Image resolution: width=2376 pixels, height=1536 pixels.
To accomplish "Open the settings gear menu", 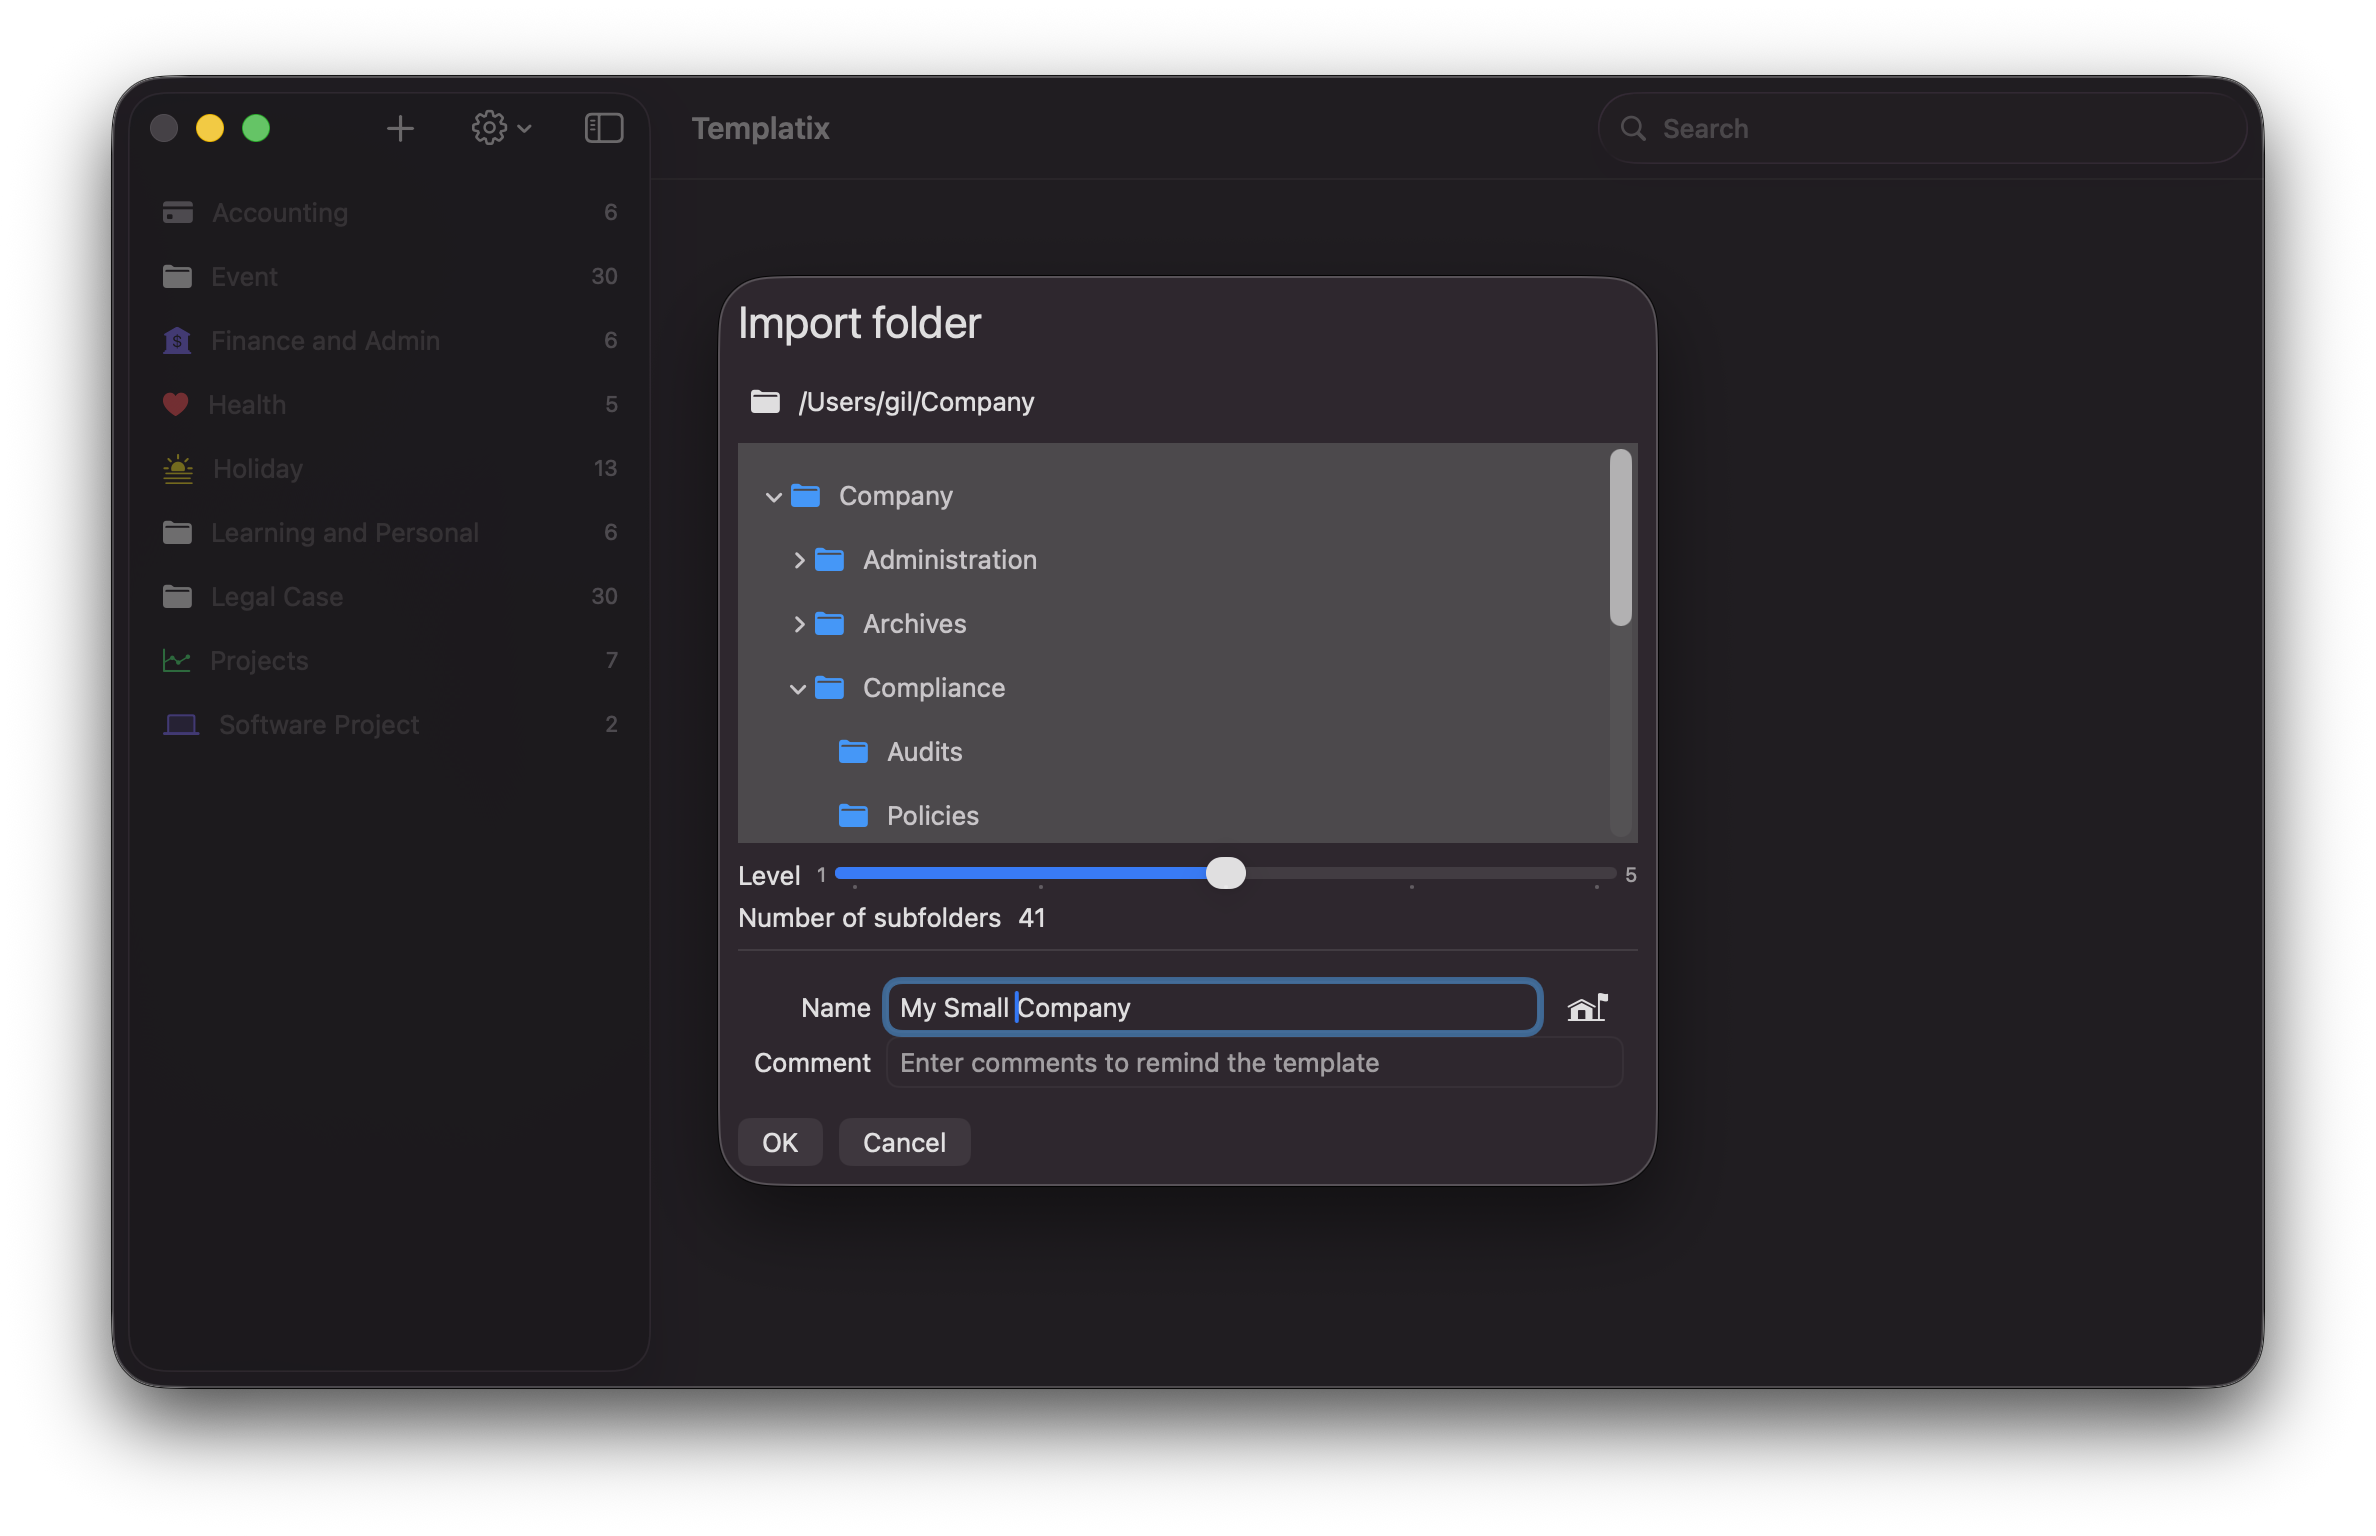I will point(489,128).
